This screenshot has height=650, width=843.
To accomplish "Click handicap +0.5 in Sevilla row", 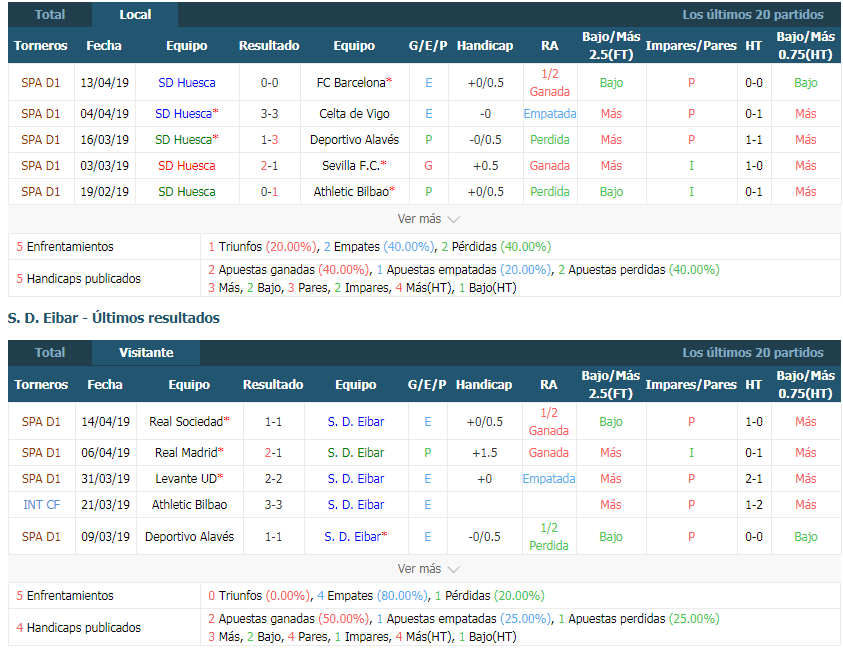I will [485, 166].
